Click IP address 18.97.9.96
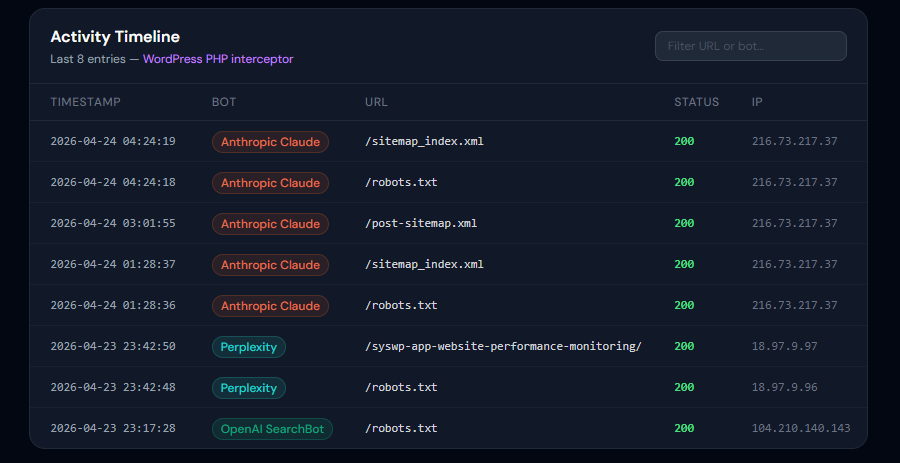900x463 pixels. 785,387
